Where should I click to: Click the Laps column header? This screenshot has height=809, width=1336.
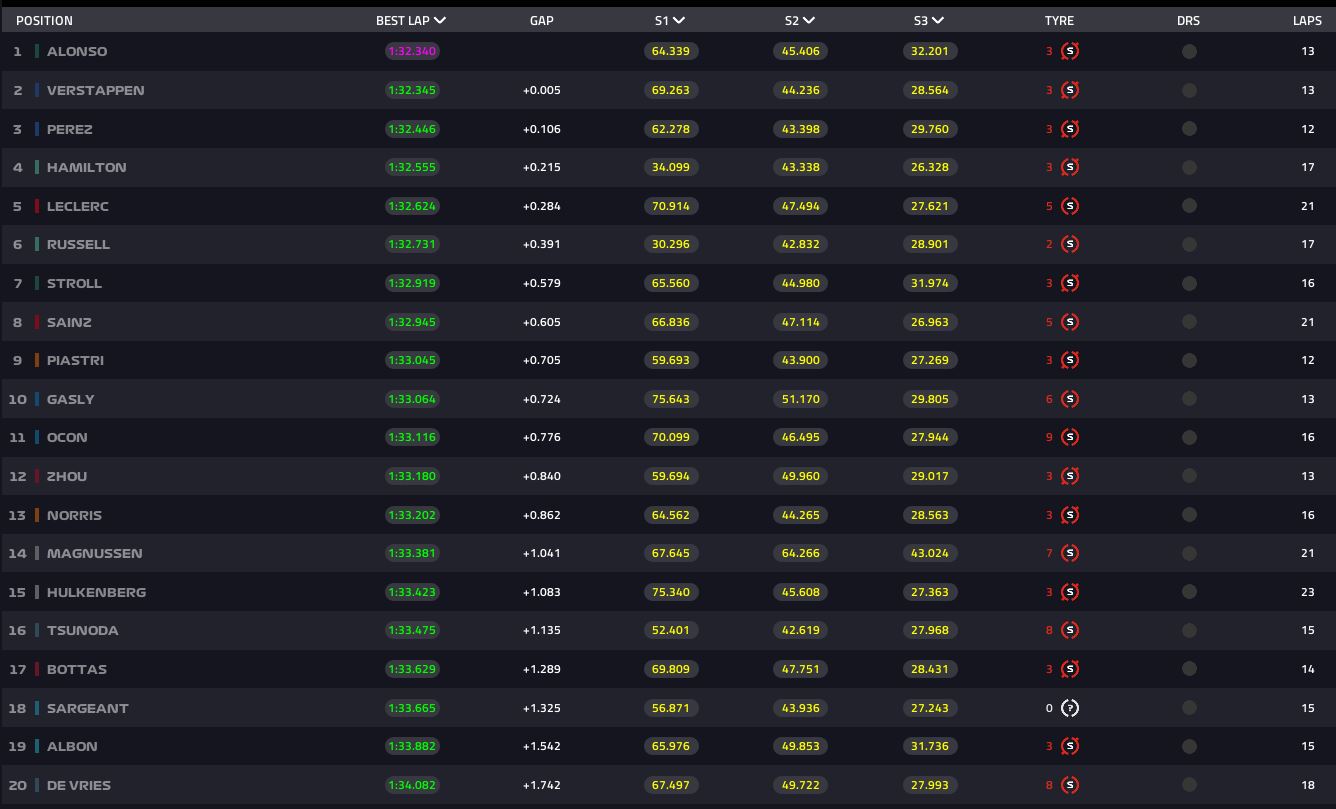tap(1306, 20)
